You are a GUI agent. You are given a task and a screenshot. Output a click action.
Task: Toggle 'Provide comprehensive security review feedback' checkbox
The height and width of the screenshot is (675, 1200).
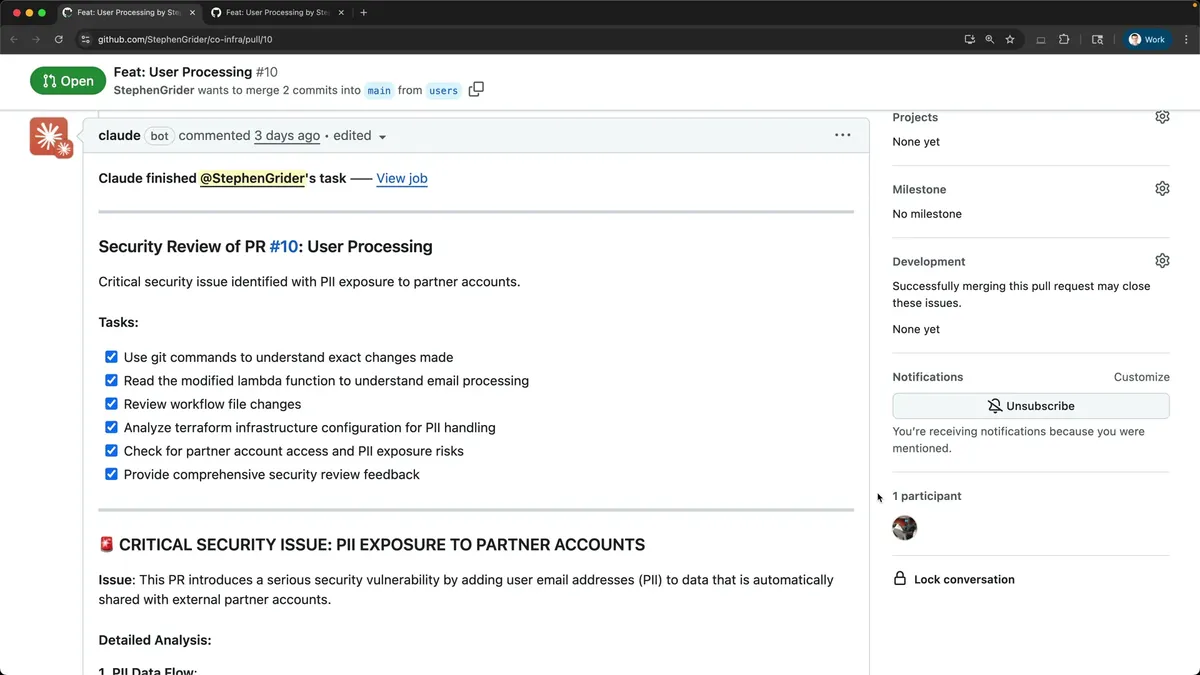click(111, 474)
